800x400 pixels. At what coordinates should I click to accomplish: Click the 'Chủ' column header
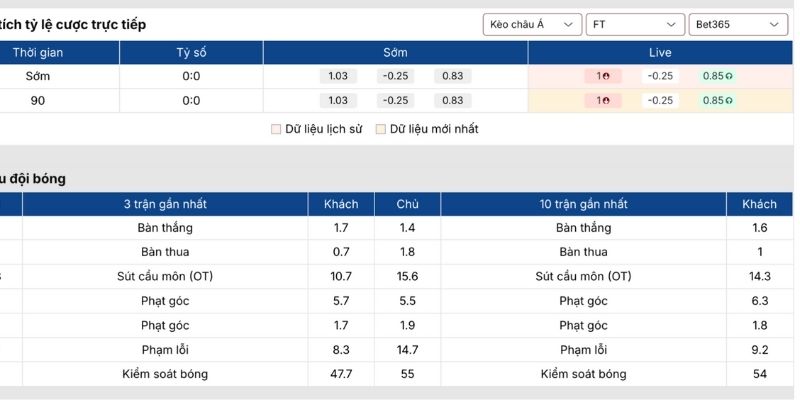pos(407,204)
